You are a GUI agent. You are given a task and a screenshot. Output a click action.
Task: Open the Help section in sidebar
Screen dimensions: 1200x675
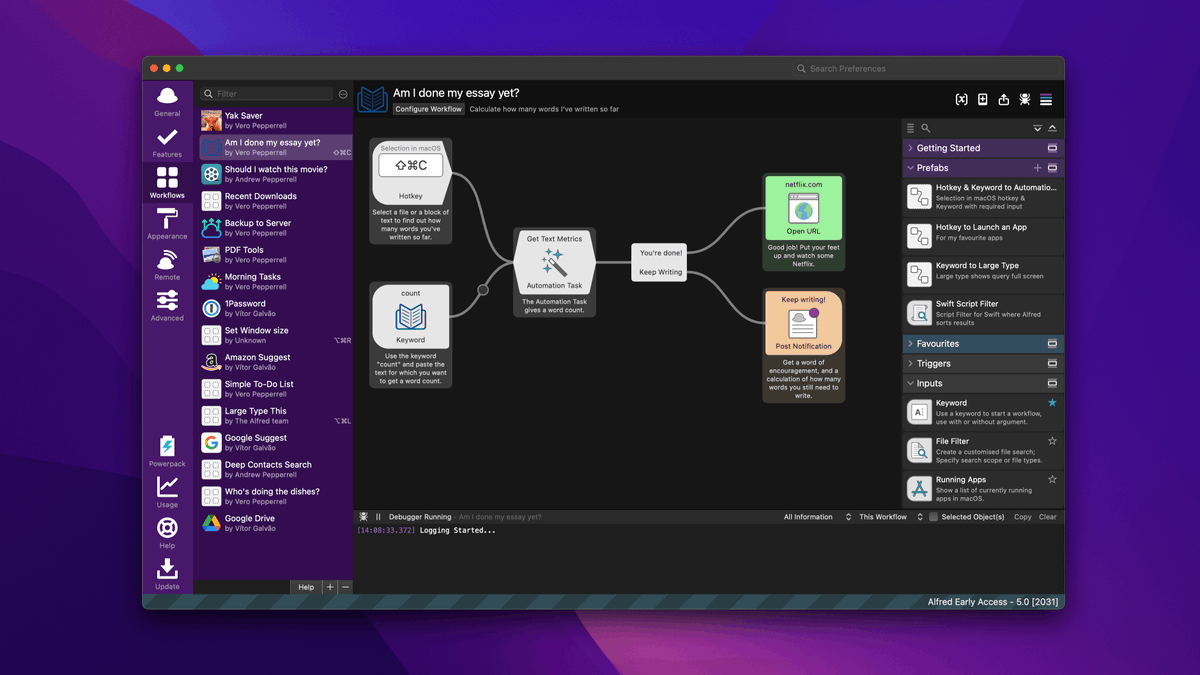point(167,533)
